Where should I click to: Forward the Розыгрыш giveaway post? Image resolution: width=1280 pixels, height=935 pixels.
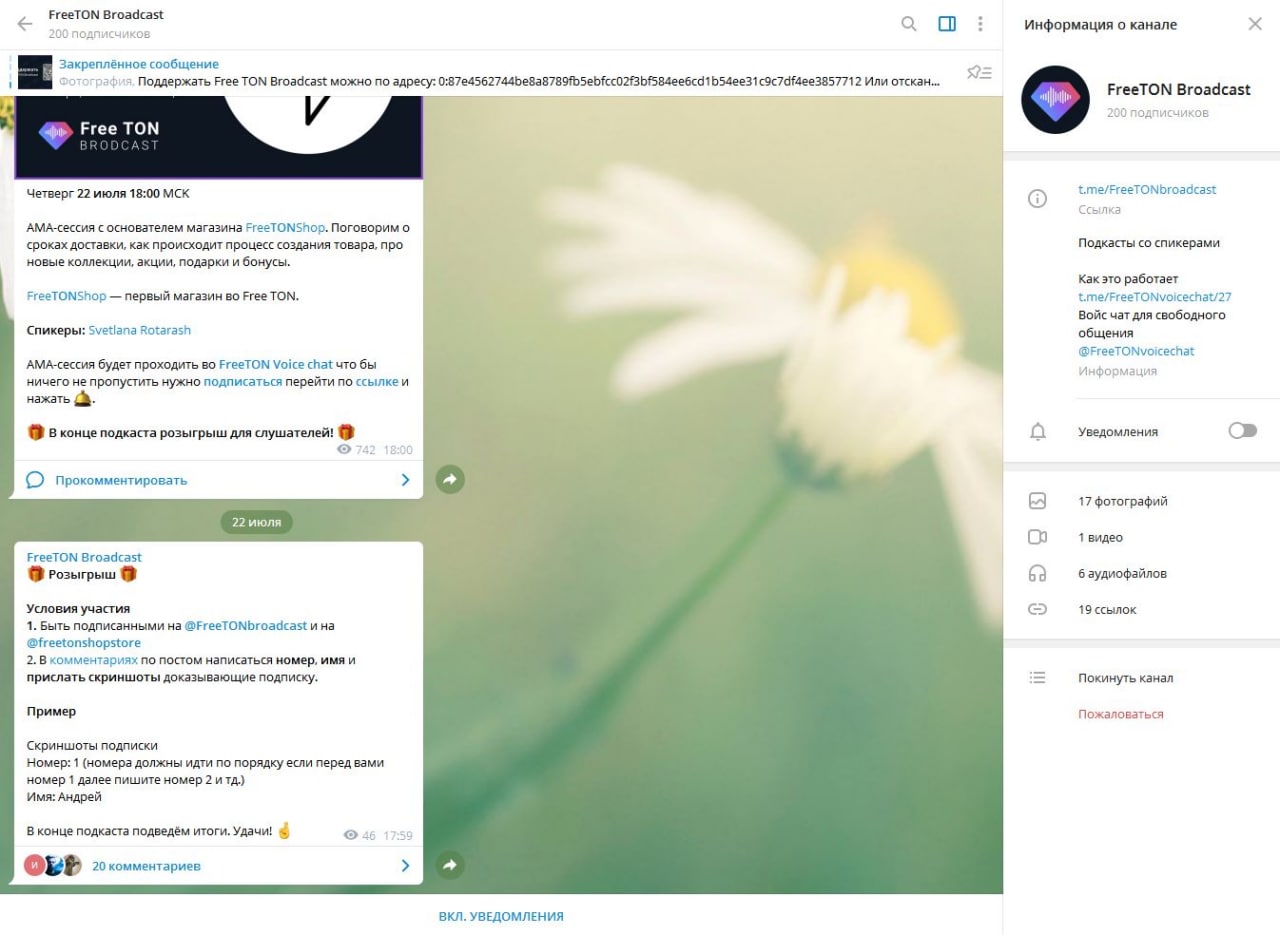click(x=450, y=865)
